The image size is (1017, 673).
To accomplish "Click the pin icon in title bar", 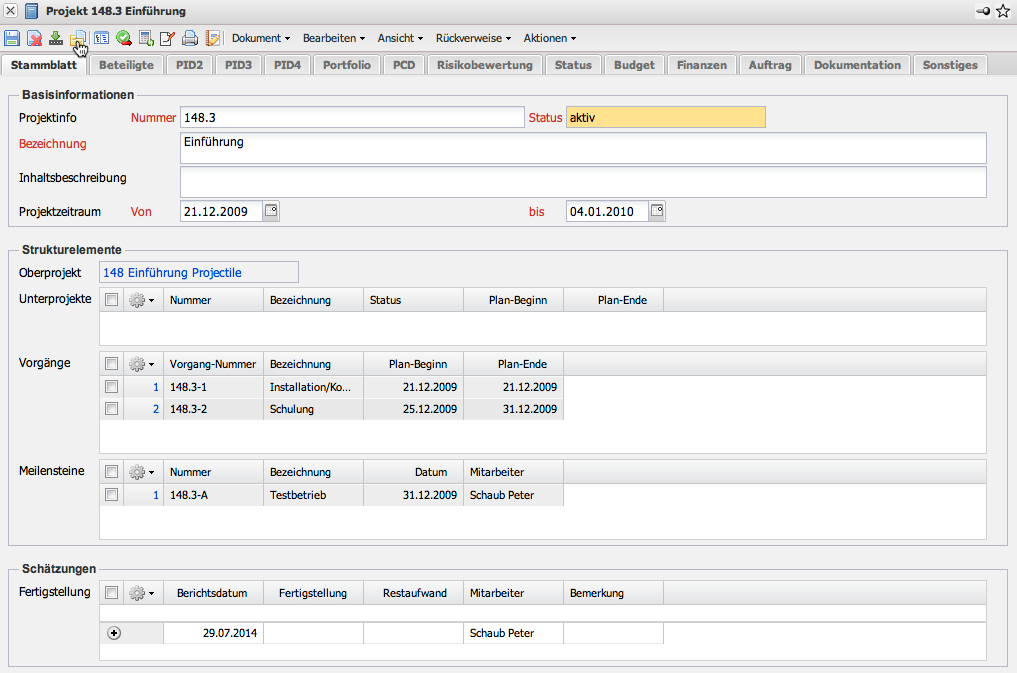I will (983, 11).
